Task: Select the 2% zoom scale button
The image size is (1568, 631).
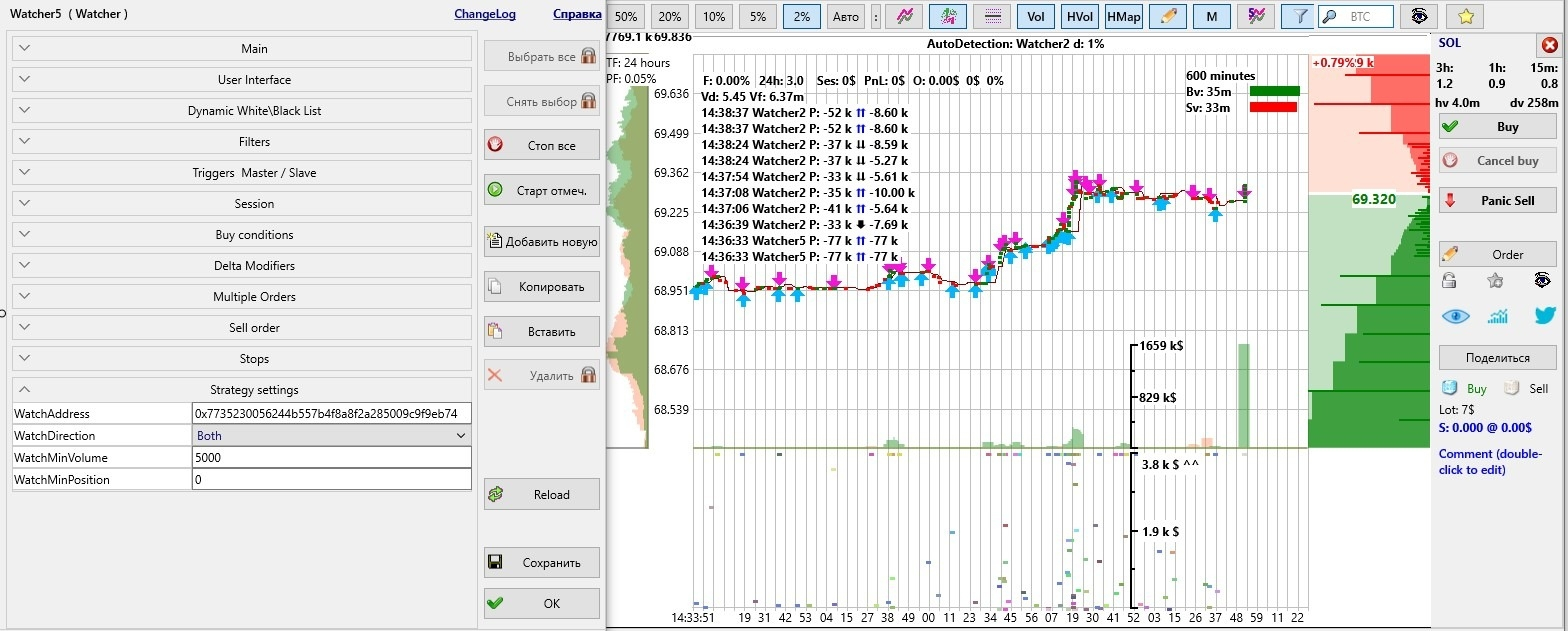Action: [802, 16]
